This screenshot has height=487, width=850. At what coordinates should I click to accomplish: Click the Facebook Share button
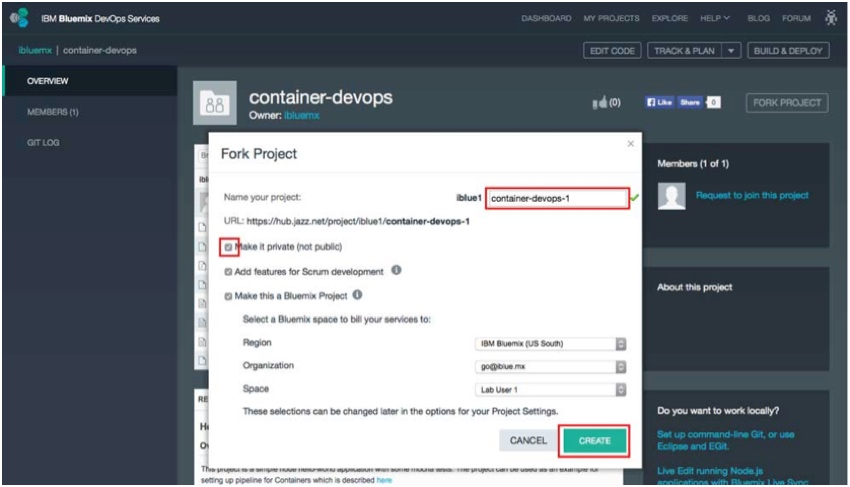(x=690, y=102)
